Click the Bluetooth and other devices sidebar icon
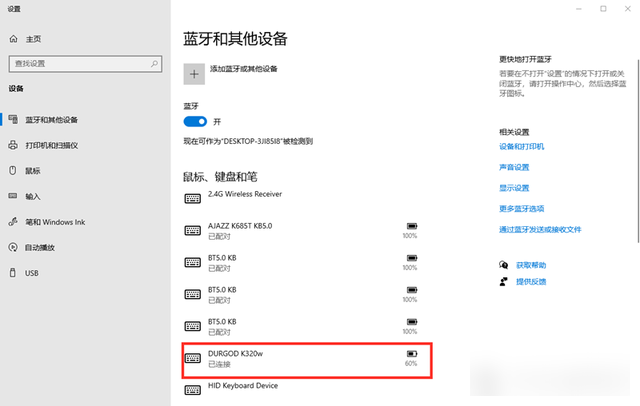The image size is (640, 406). [13, 120]
